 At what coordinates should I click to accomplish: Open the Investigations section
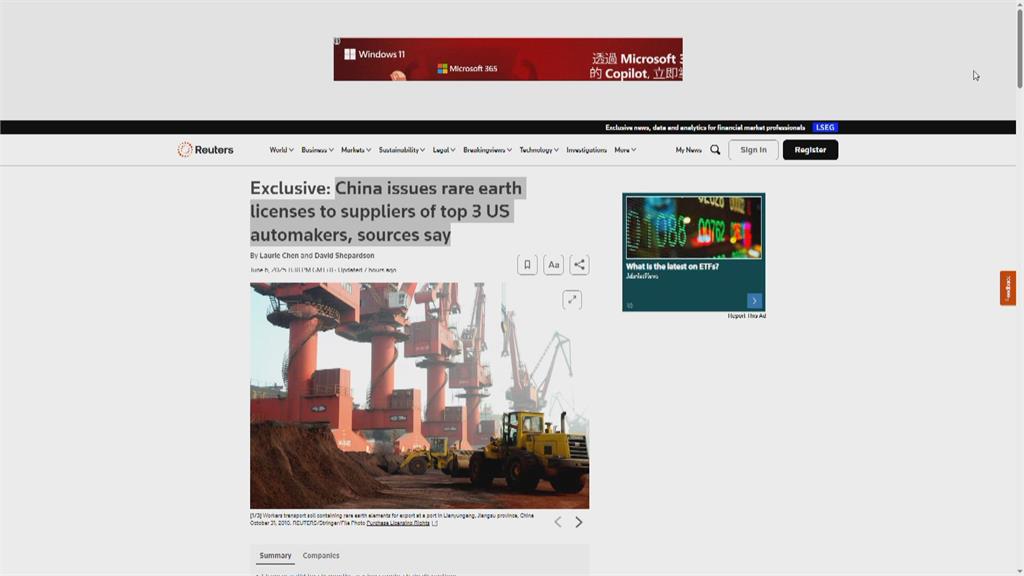click(x=586, y=150)
